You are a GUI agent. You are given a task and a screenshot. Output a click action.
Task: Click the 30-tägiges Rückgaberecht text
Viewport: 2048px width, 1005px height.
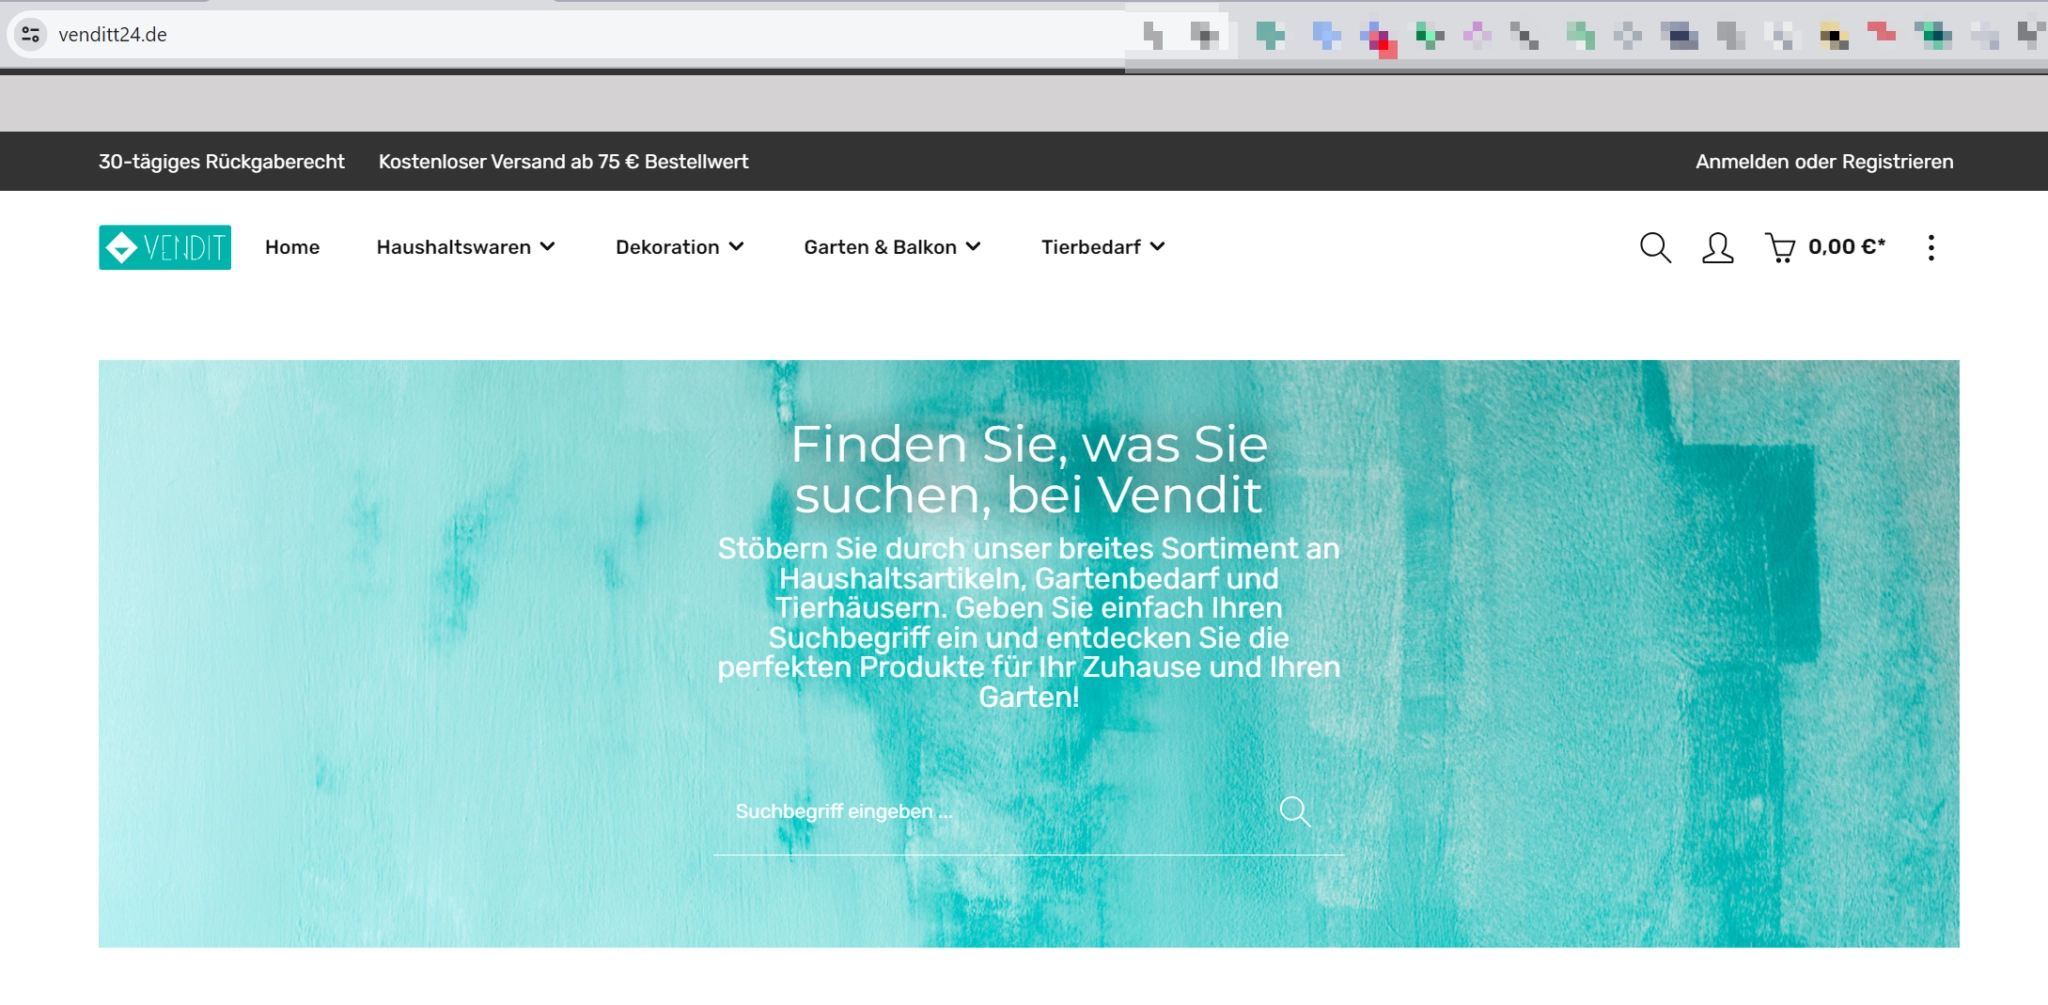click(221, 162)
